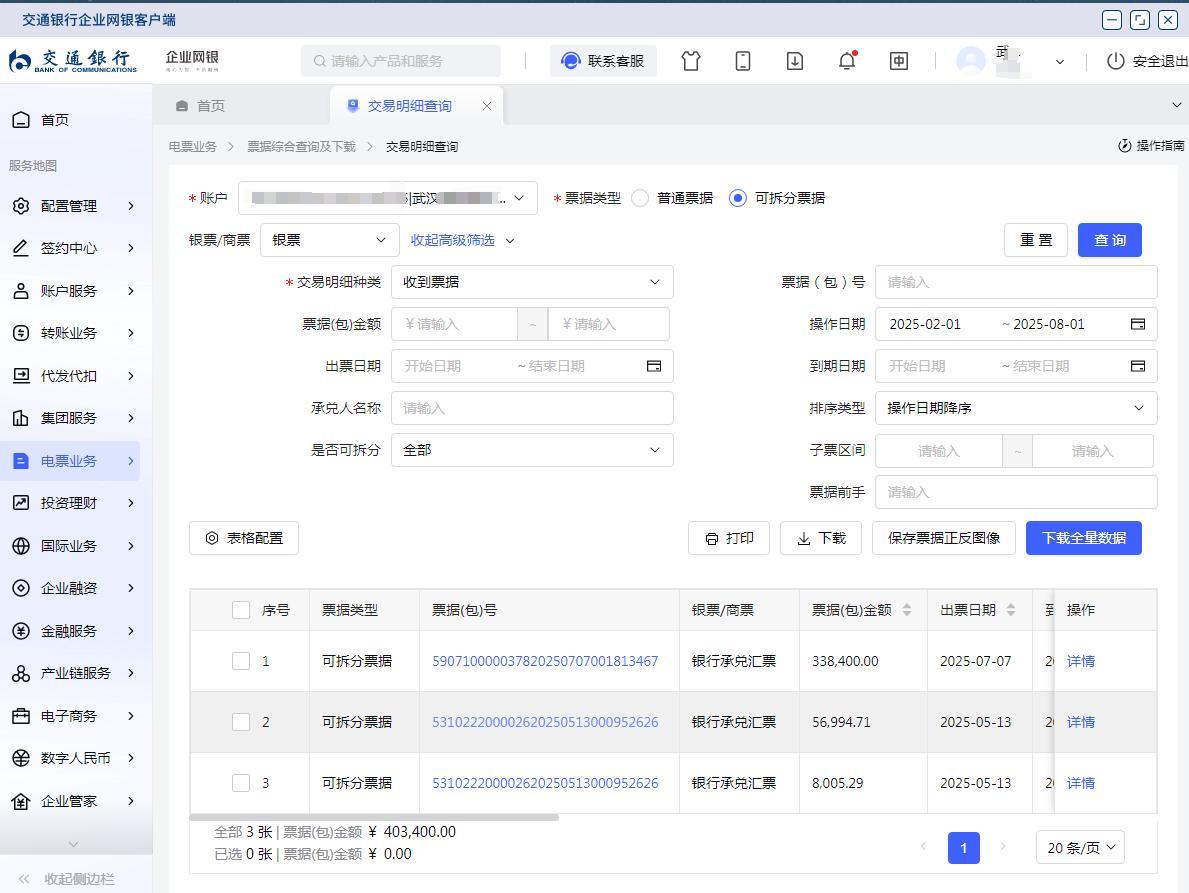Image resolution: width=1189 pixels, height=893 pixels.
Task: Sort by 票据(包)金额 column arrows
Action: pos(907,610)
